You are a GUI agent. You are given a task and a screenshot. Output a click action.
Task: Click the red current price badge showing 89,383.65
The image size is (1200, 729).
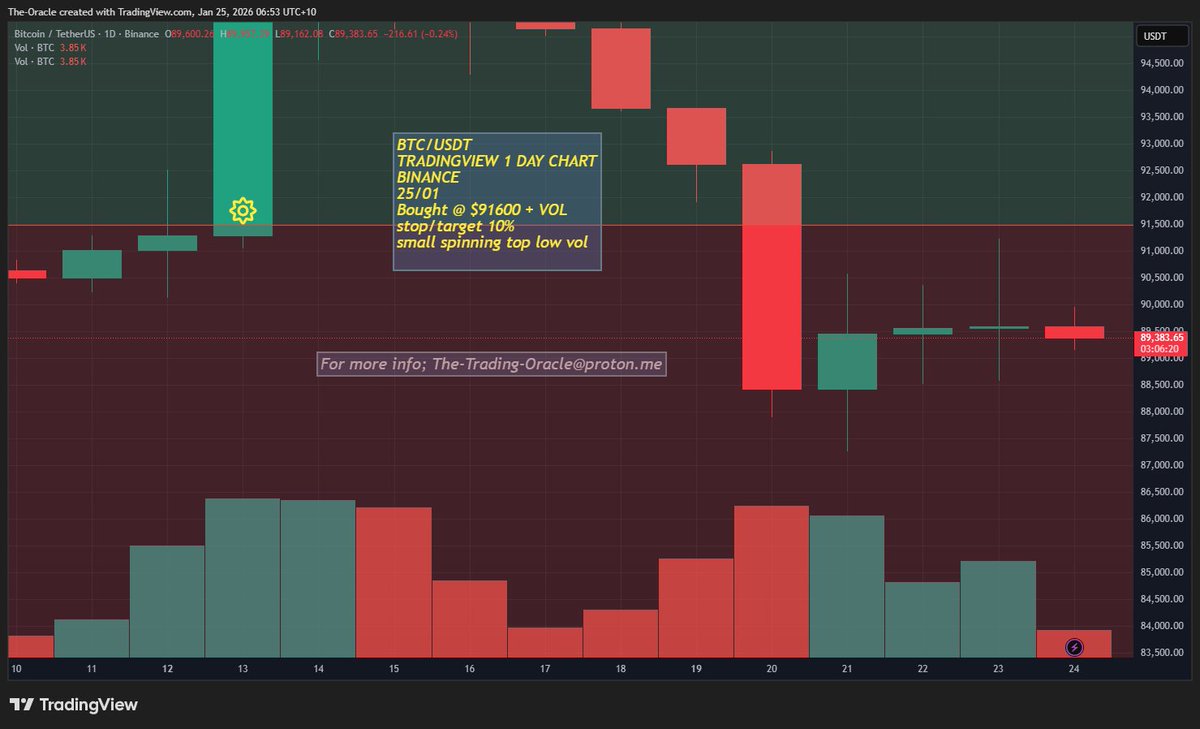point(1162,338)
